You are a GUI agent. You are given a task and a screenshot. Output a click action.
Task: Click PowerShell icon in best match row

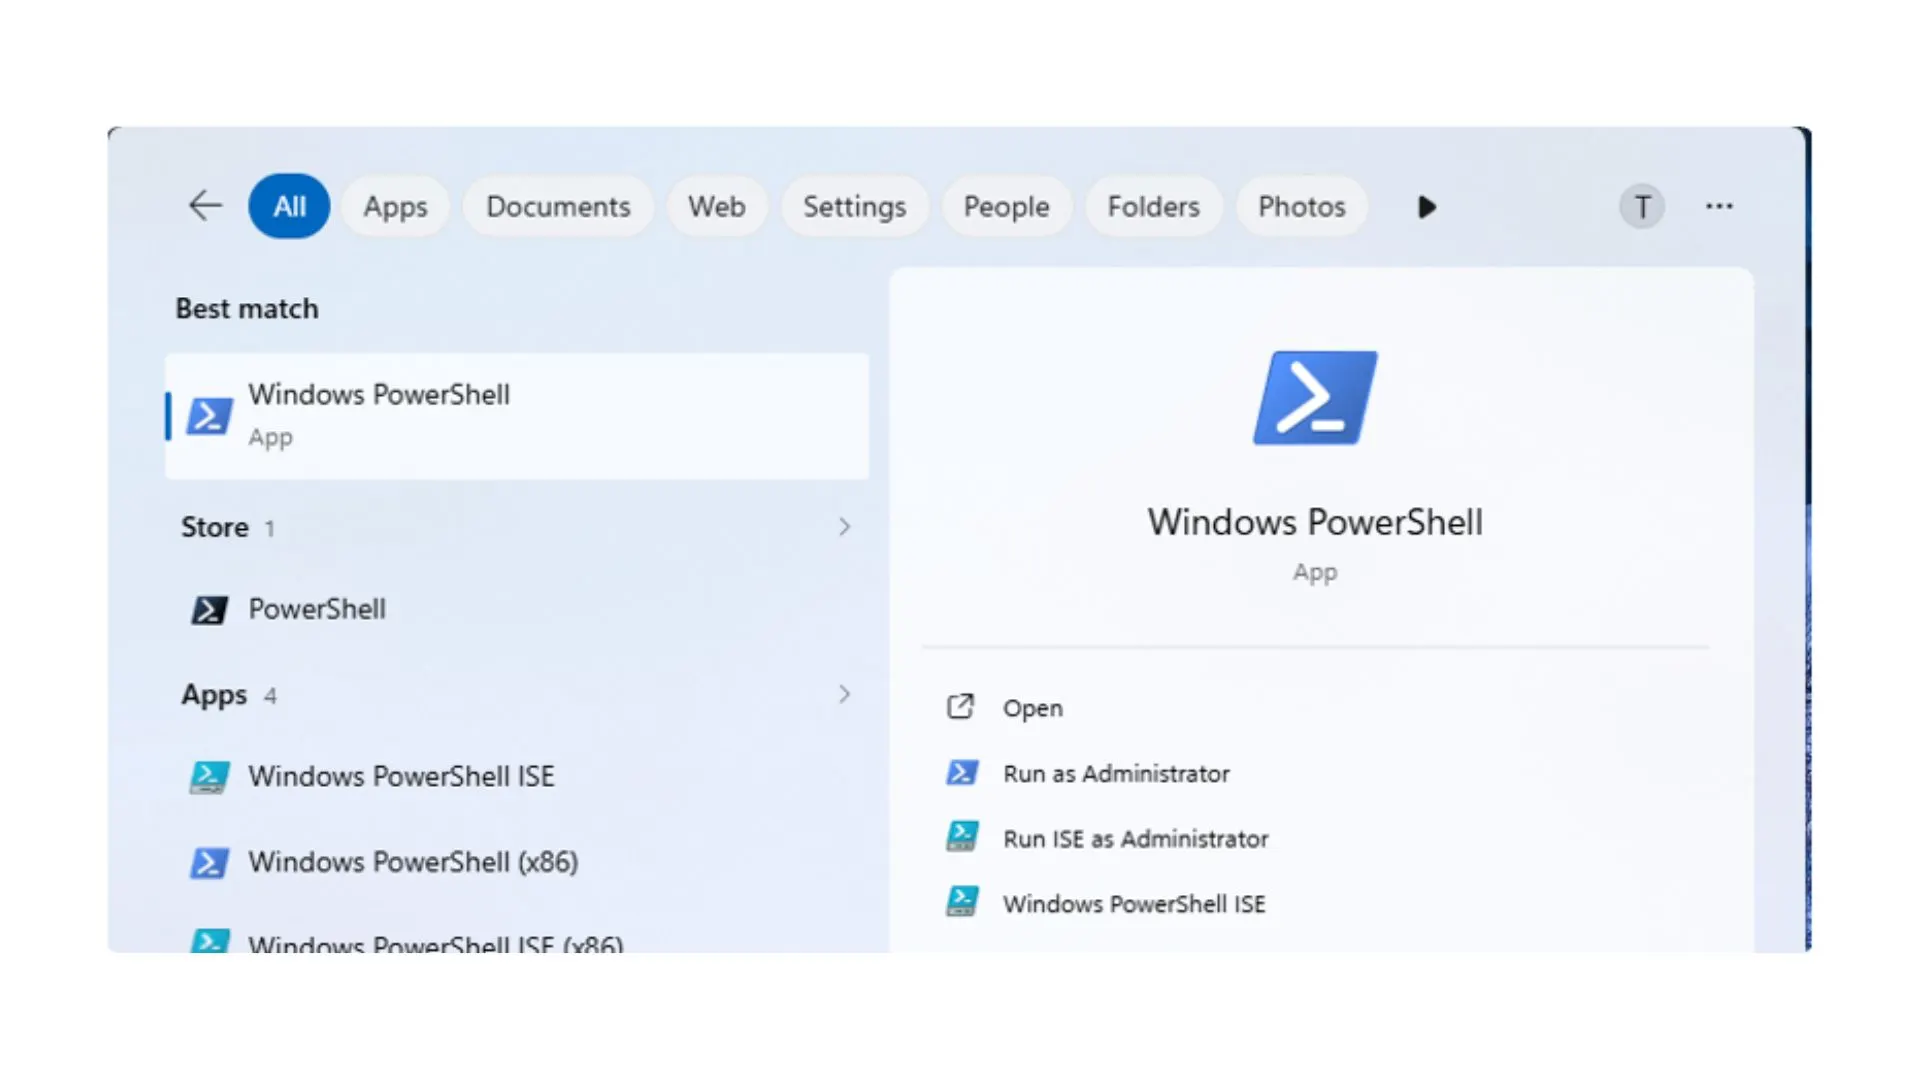click(x=210, y=416)
